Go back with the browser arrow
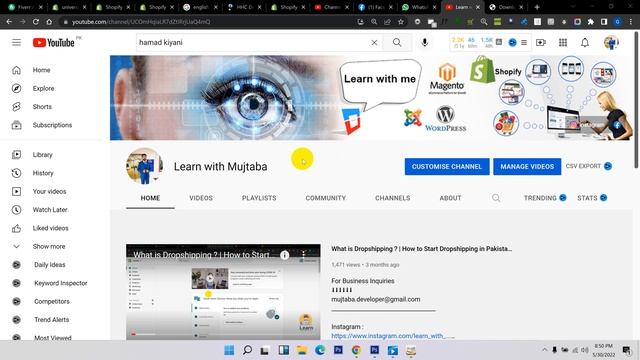This screenshot has height=360, width=640. [9, 22]
